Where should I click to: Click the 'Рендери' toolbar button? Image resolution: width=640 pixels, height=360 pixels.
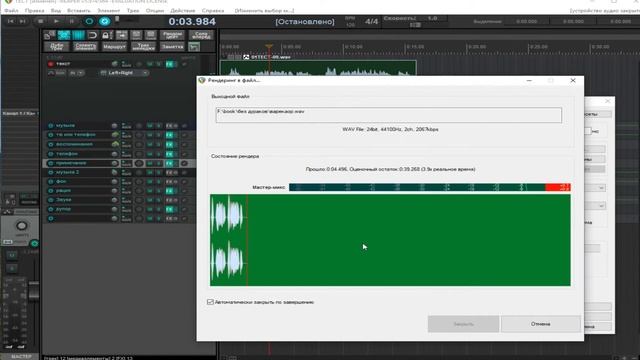172,35
